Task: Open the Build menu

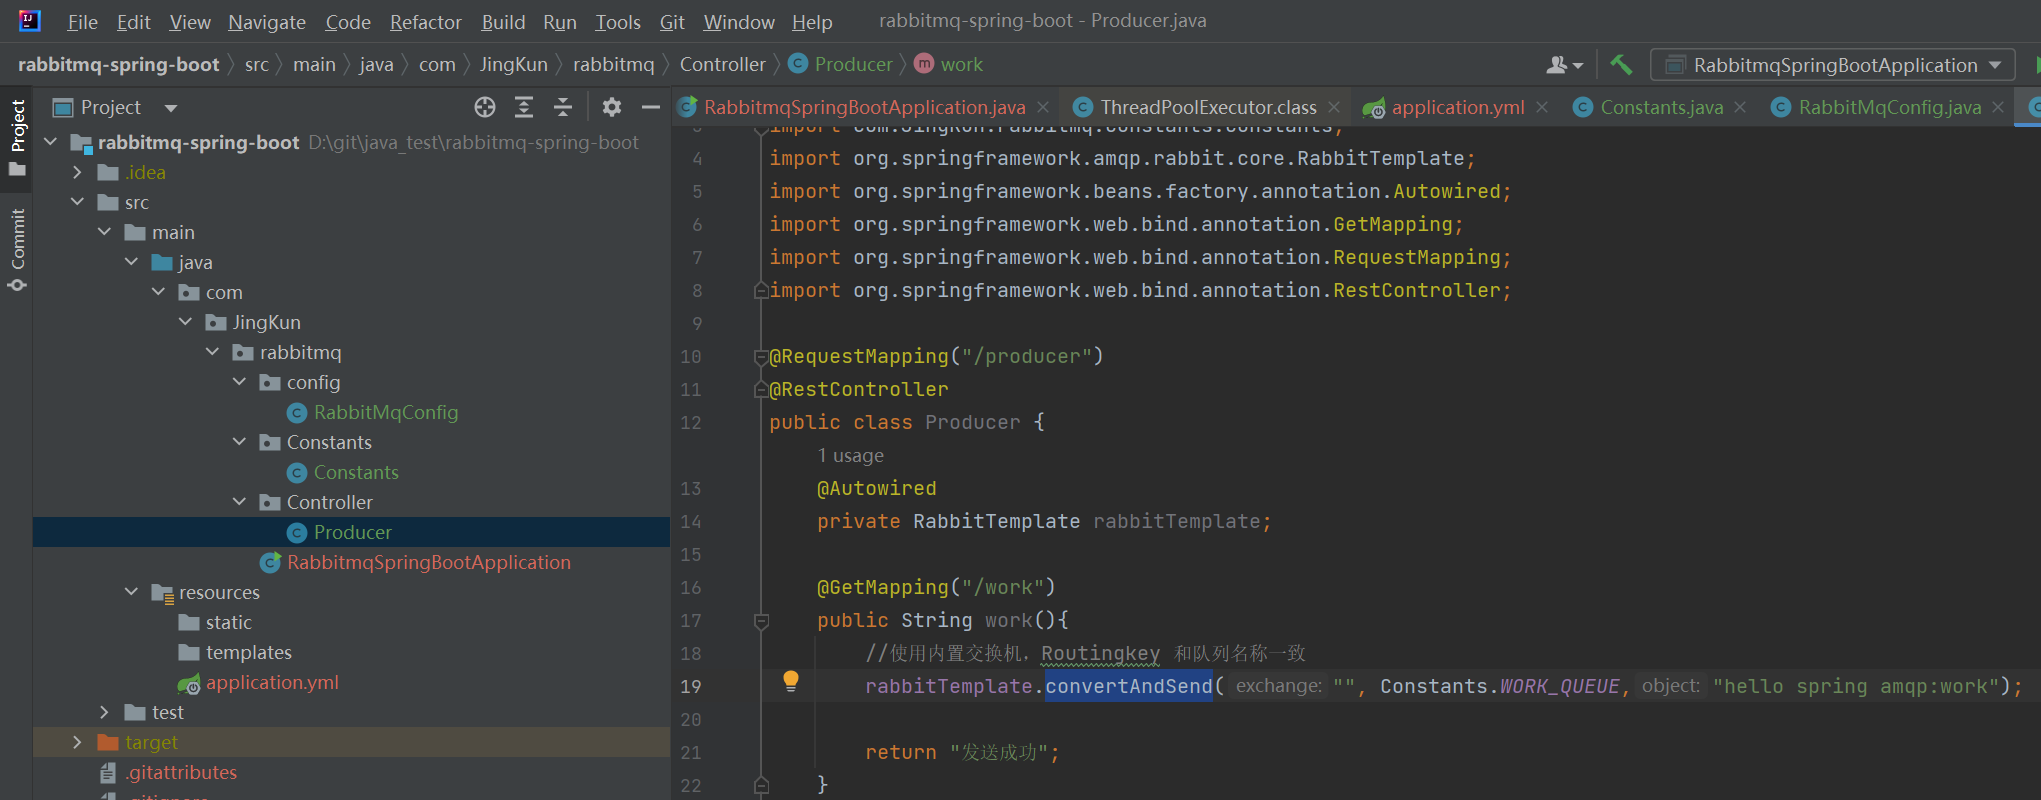Action: pyautogui.click(x=503, y=22)
